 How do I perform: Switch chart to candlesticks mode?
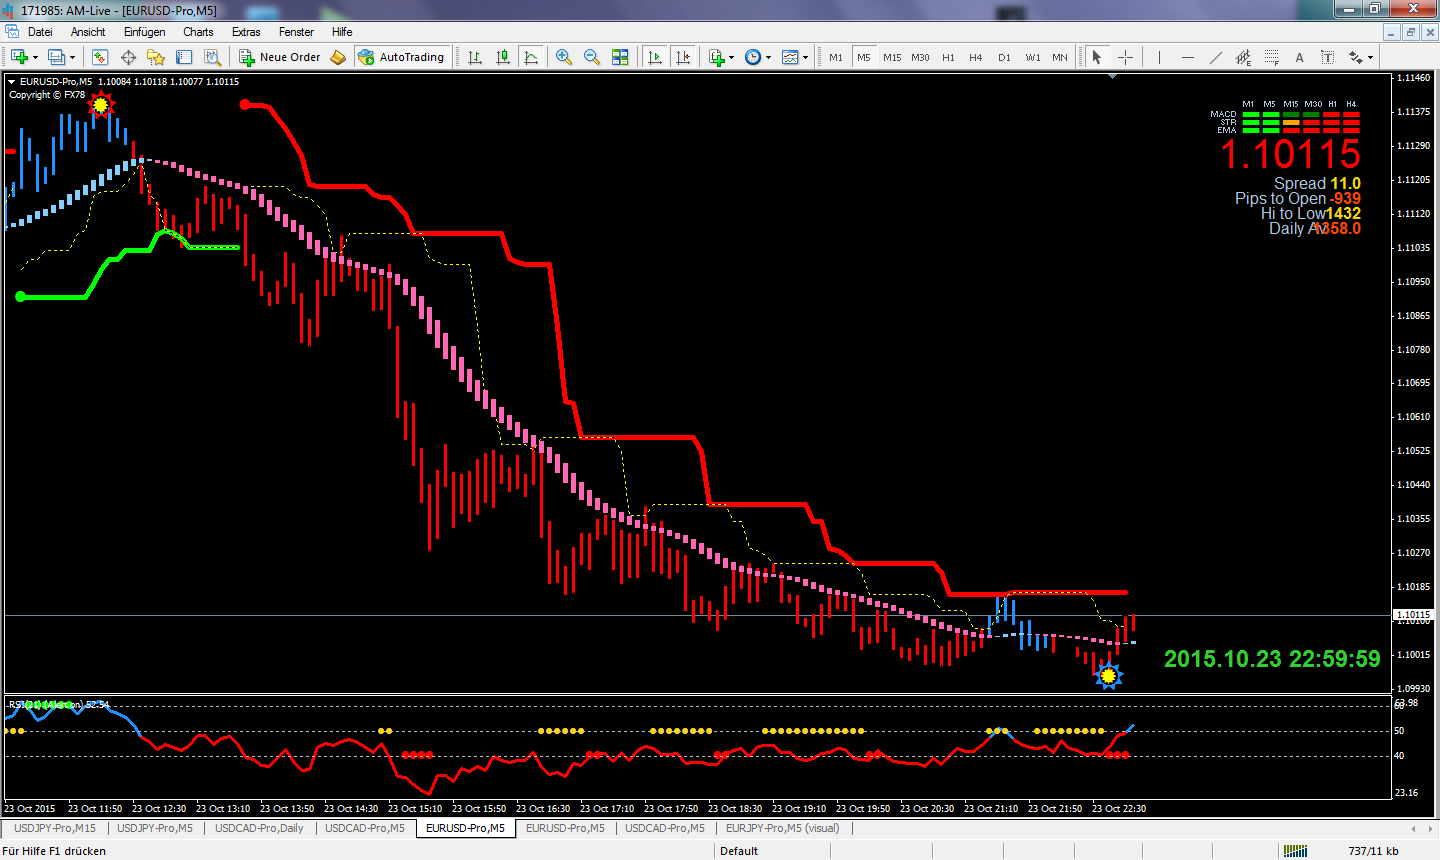[503, 57]
